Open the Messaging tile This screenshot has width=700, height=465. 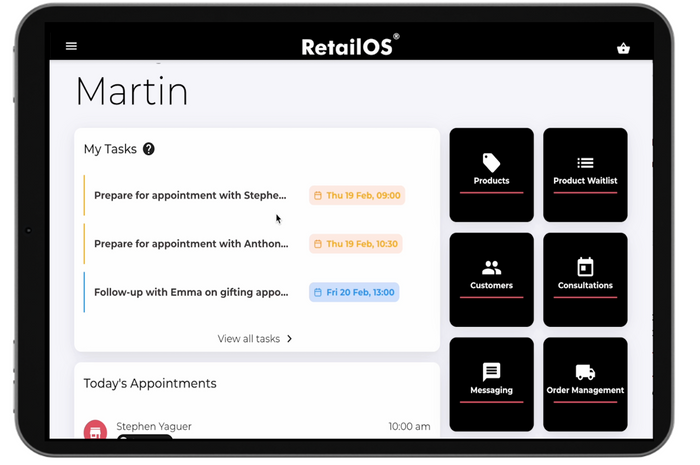click(492, 384)
